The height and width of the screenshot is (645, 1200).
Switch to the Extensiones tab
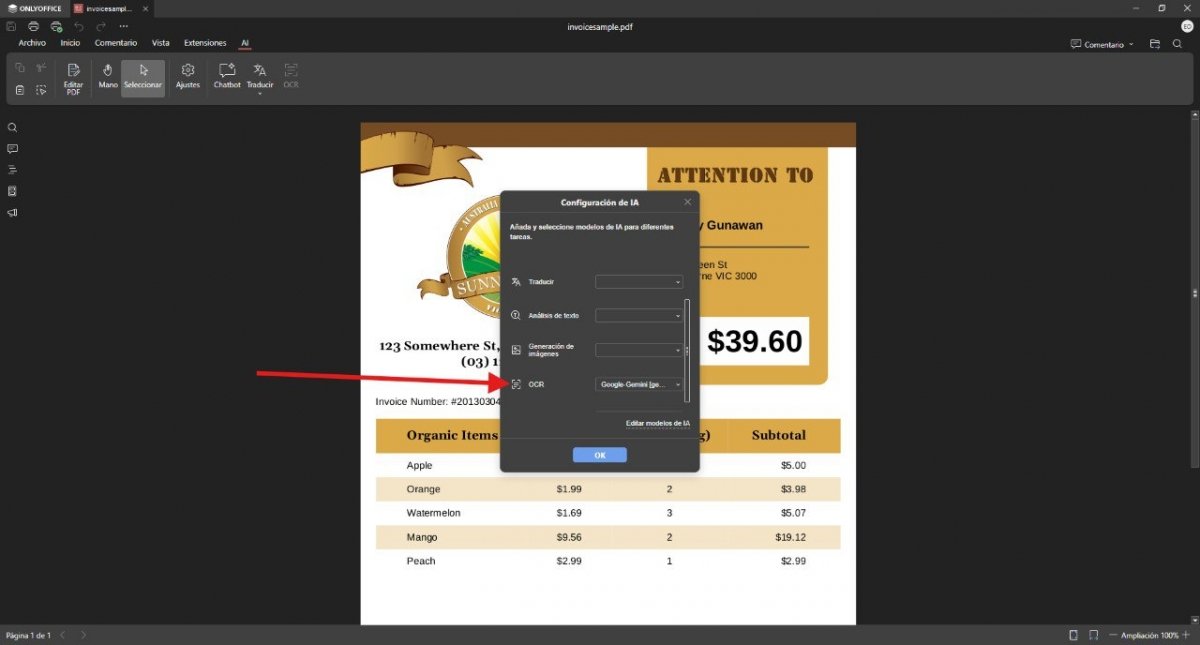coord(205,43)
